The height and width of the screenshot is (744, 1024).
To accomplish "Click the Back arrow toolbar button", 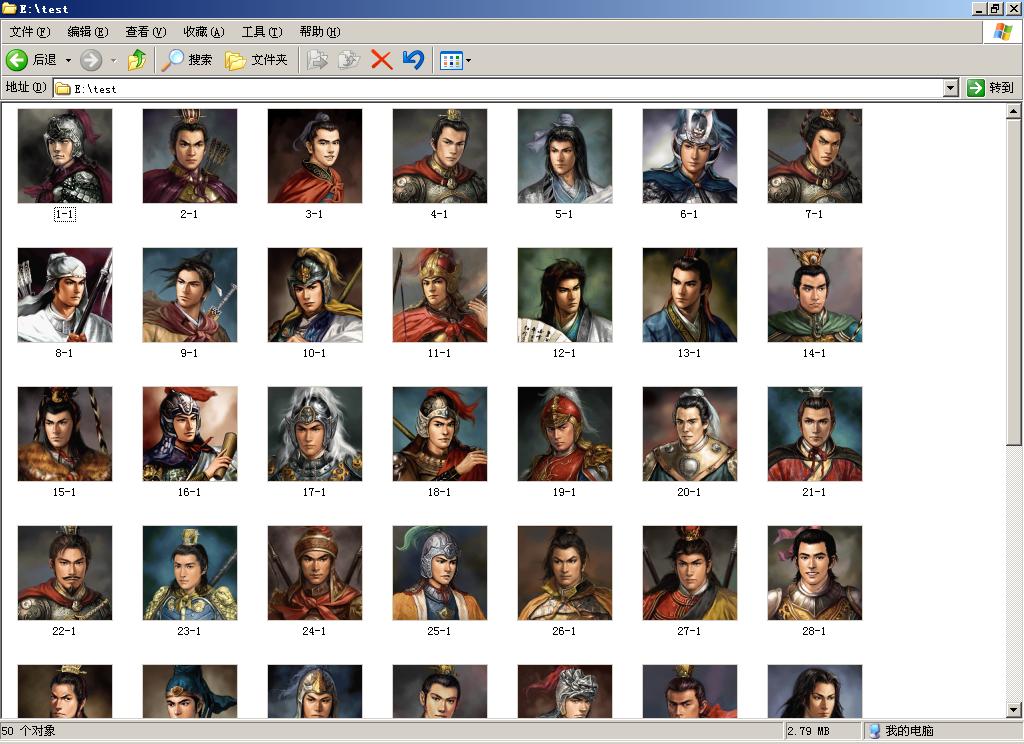I will (17, 60).
